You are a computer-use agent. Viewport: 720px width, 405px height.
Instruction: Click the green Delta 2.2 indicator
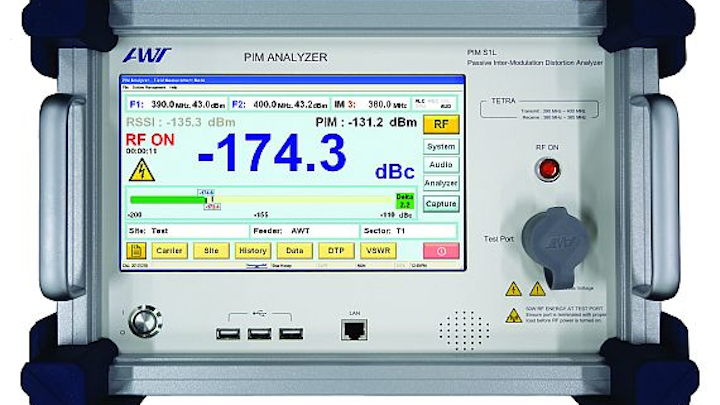tap(405, 201)
